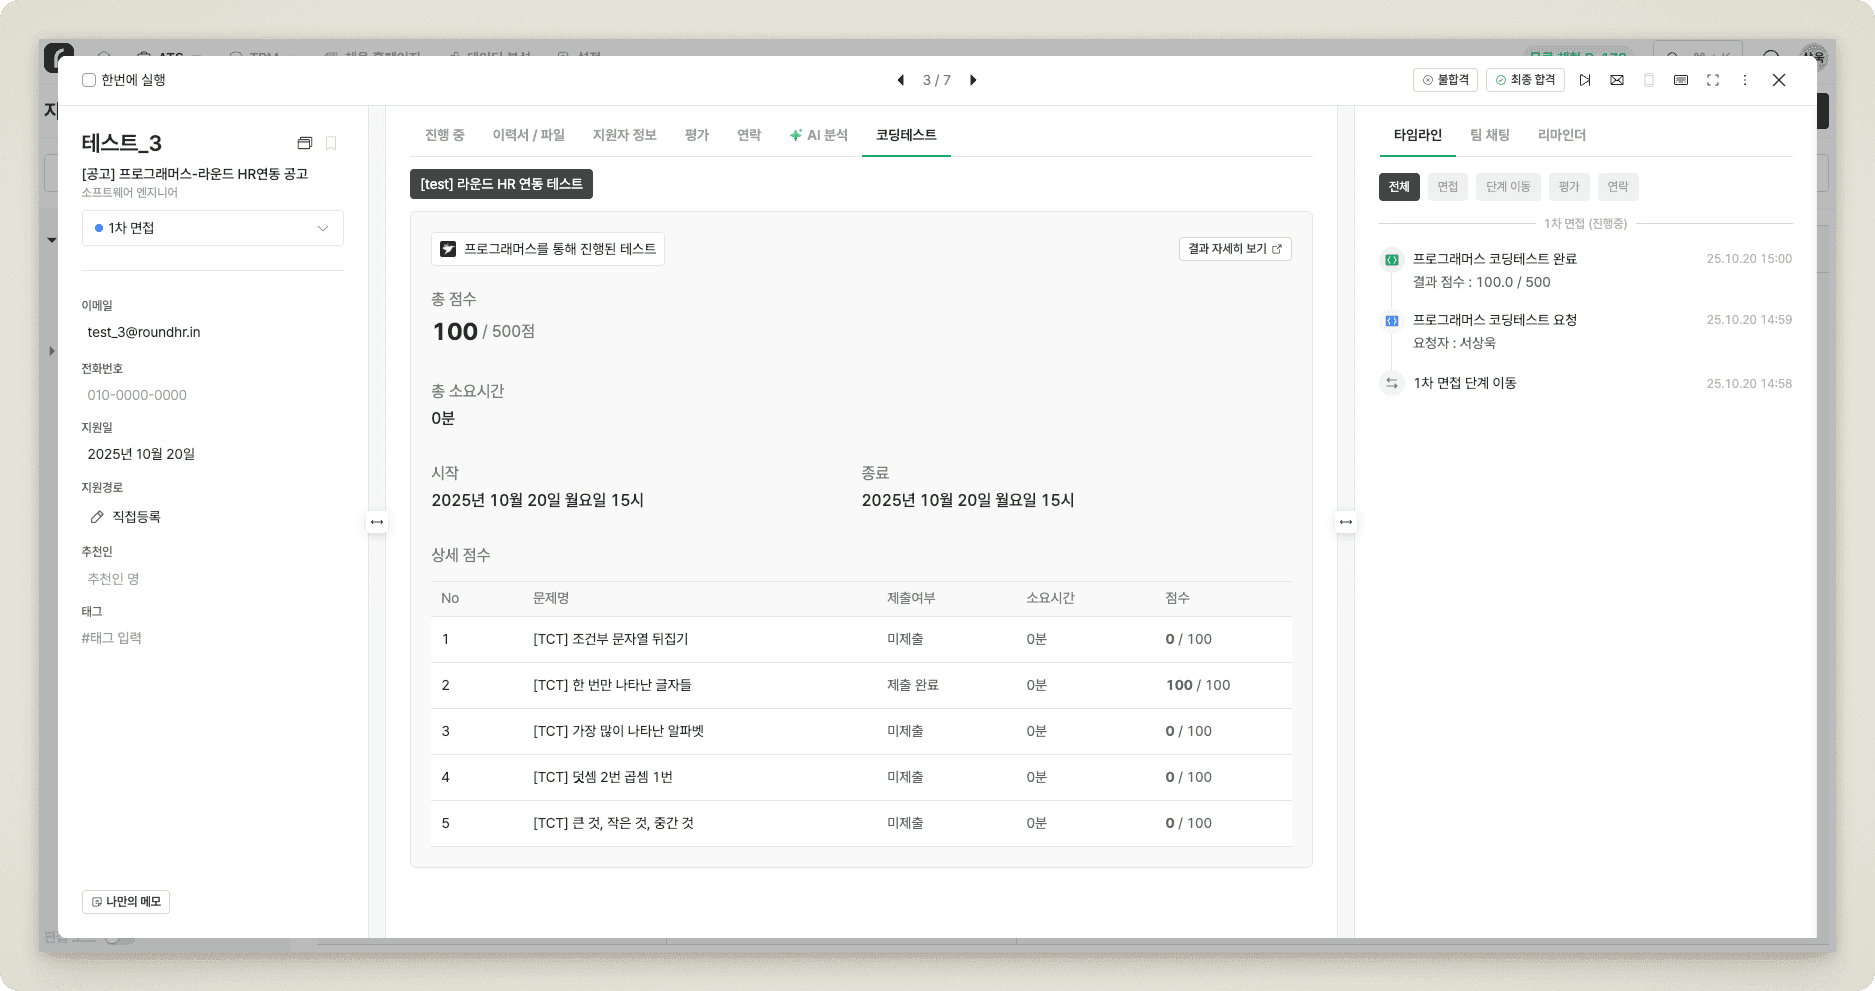
Task: Filter the timeline by 단계 이동
Action: [1507, 187]
